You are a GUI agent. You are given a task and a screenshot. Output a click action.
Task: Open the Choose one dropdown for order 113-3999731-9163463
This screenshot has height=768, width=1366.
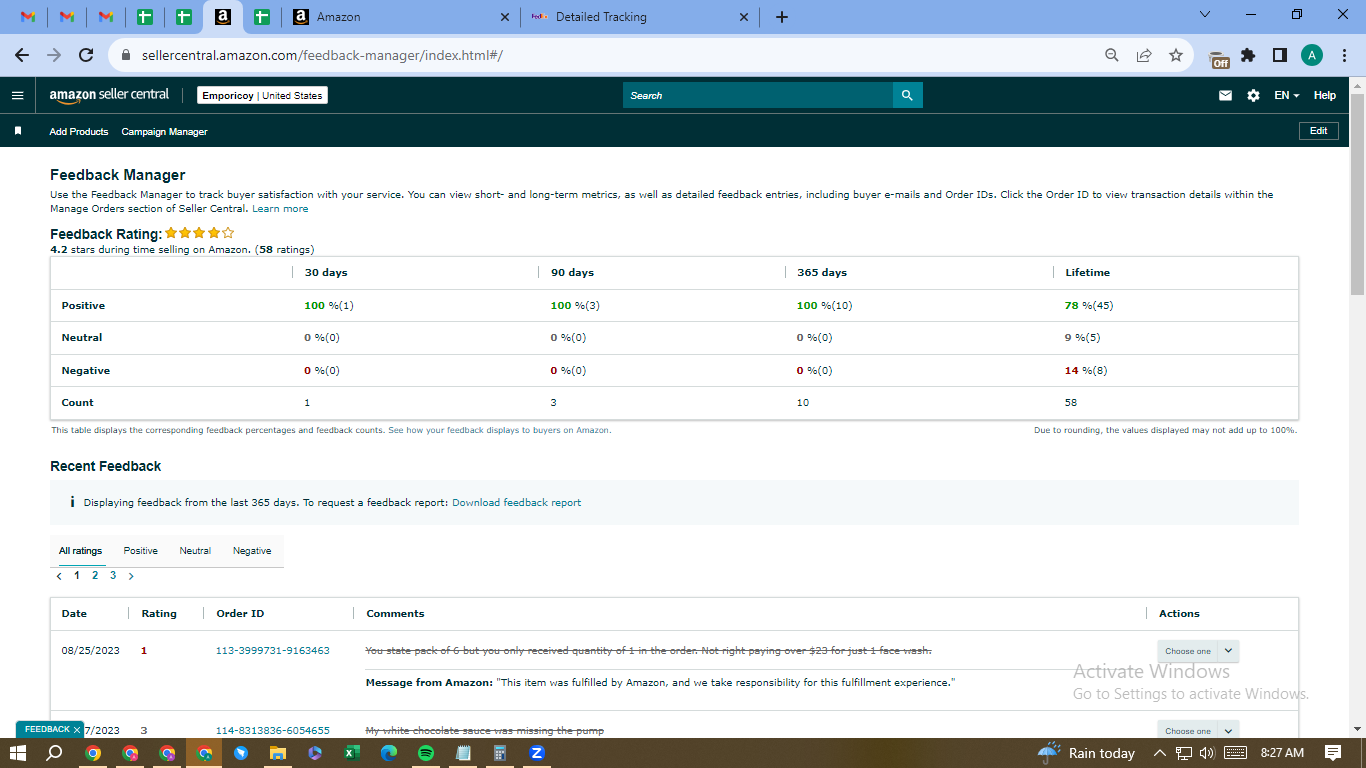[x=1198, y=651]
